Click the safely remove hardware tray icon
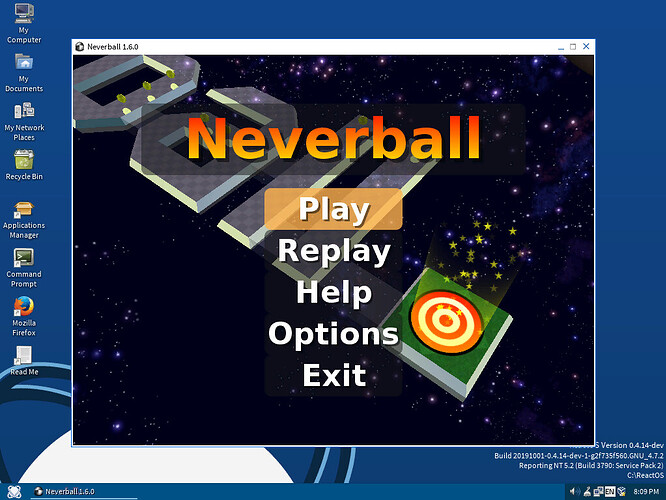 click(x=587, y=492)
